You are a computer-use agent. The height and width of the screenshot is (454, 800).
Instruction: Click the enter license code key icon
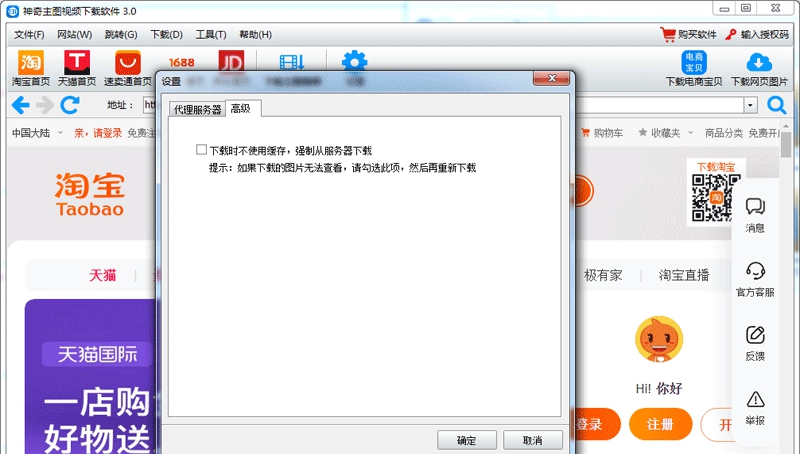tap(731, 34)
